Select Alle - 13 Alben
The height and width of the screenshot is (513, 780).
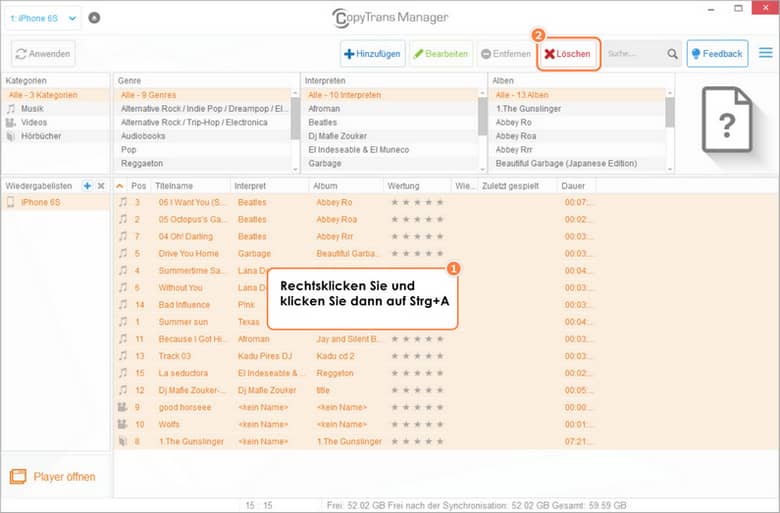(578, 95)
